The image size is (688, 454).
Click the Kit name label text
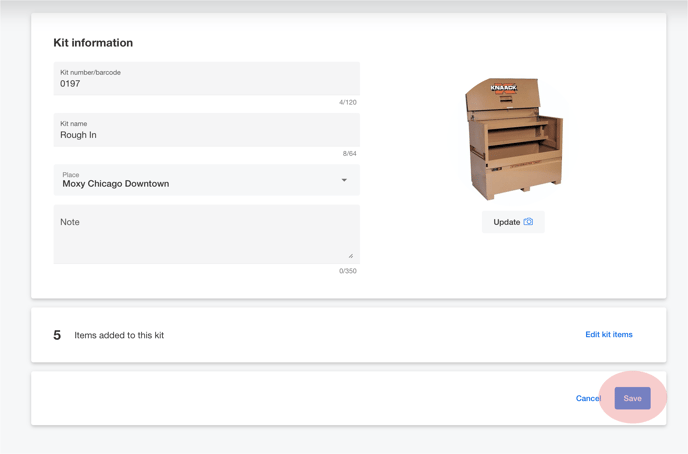click(x=74, y=124)
